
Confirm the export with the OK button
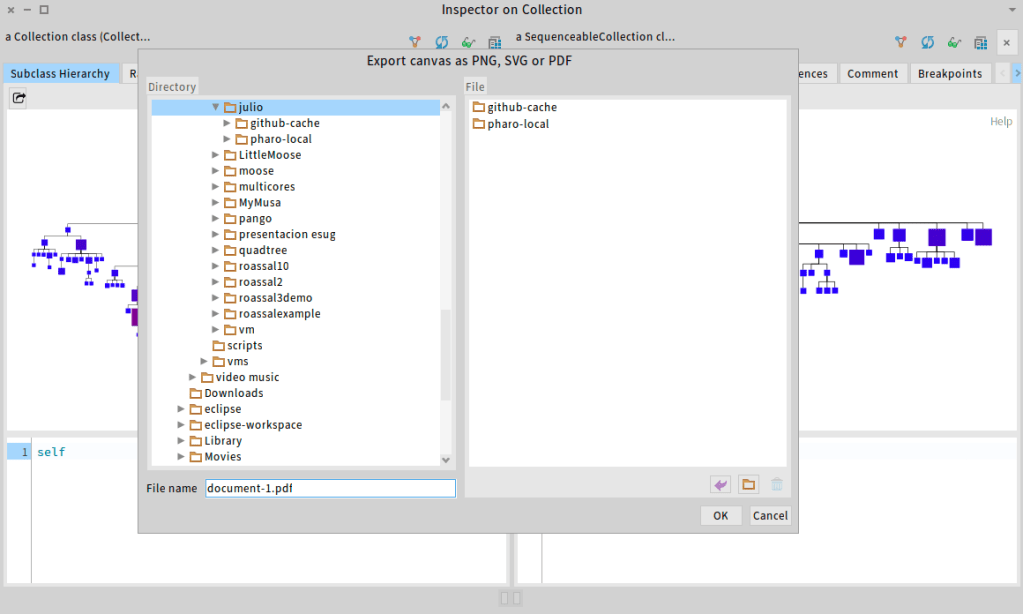click(x=720, y=516)
